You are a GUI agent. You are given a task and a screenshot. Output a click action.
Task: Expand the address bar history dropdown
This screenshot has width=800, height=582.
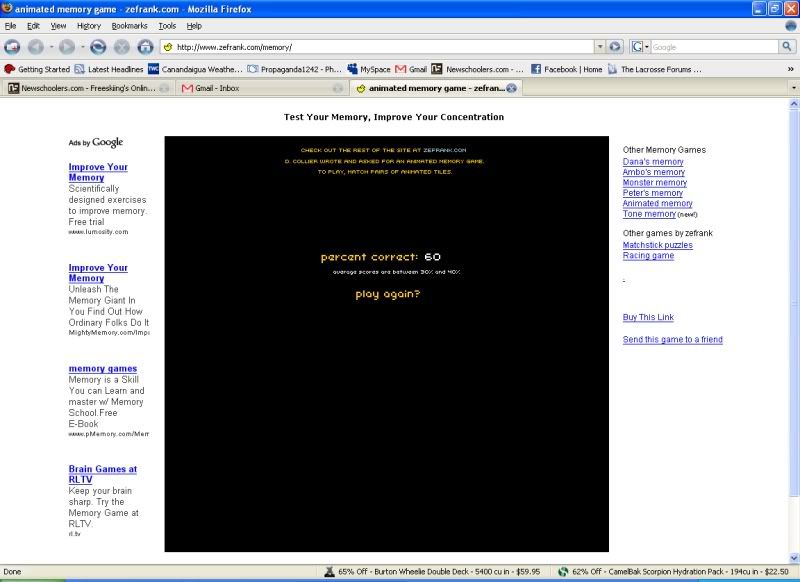[x=600, y=47]
